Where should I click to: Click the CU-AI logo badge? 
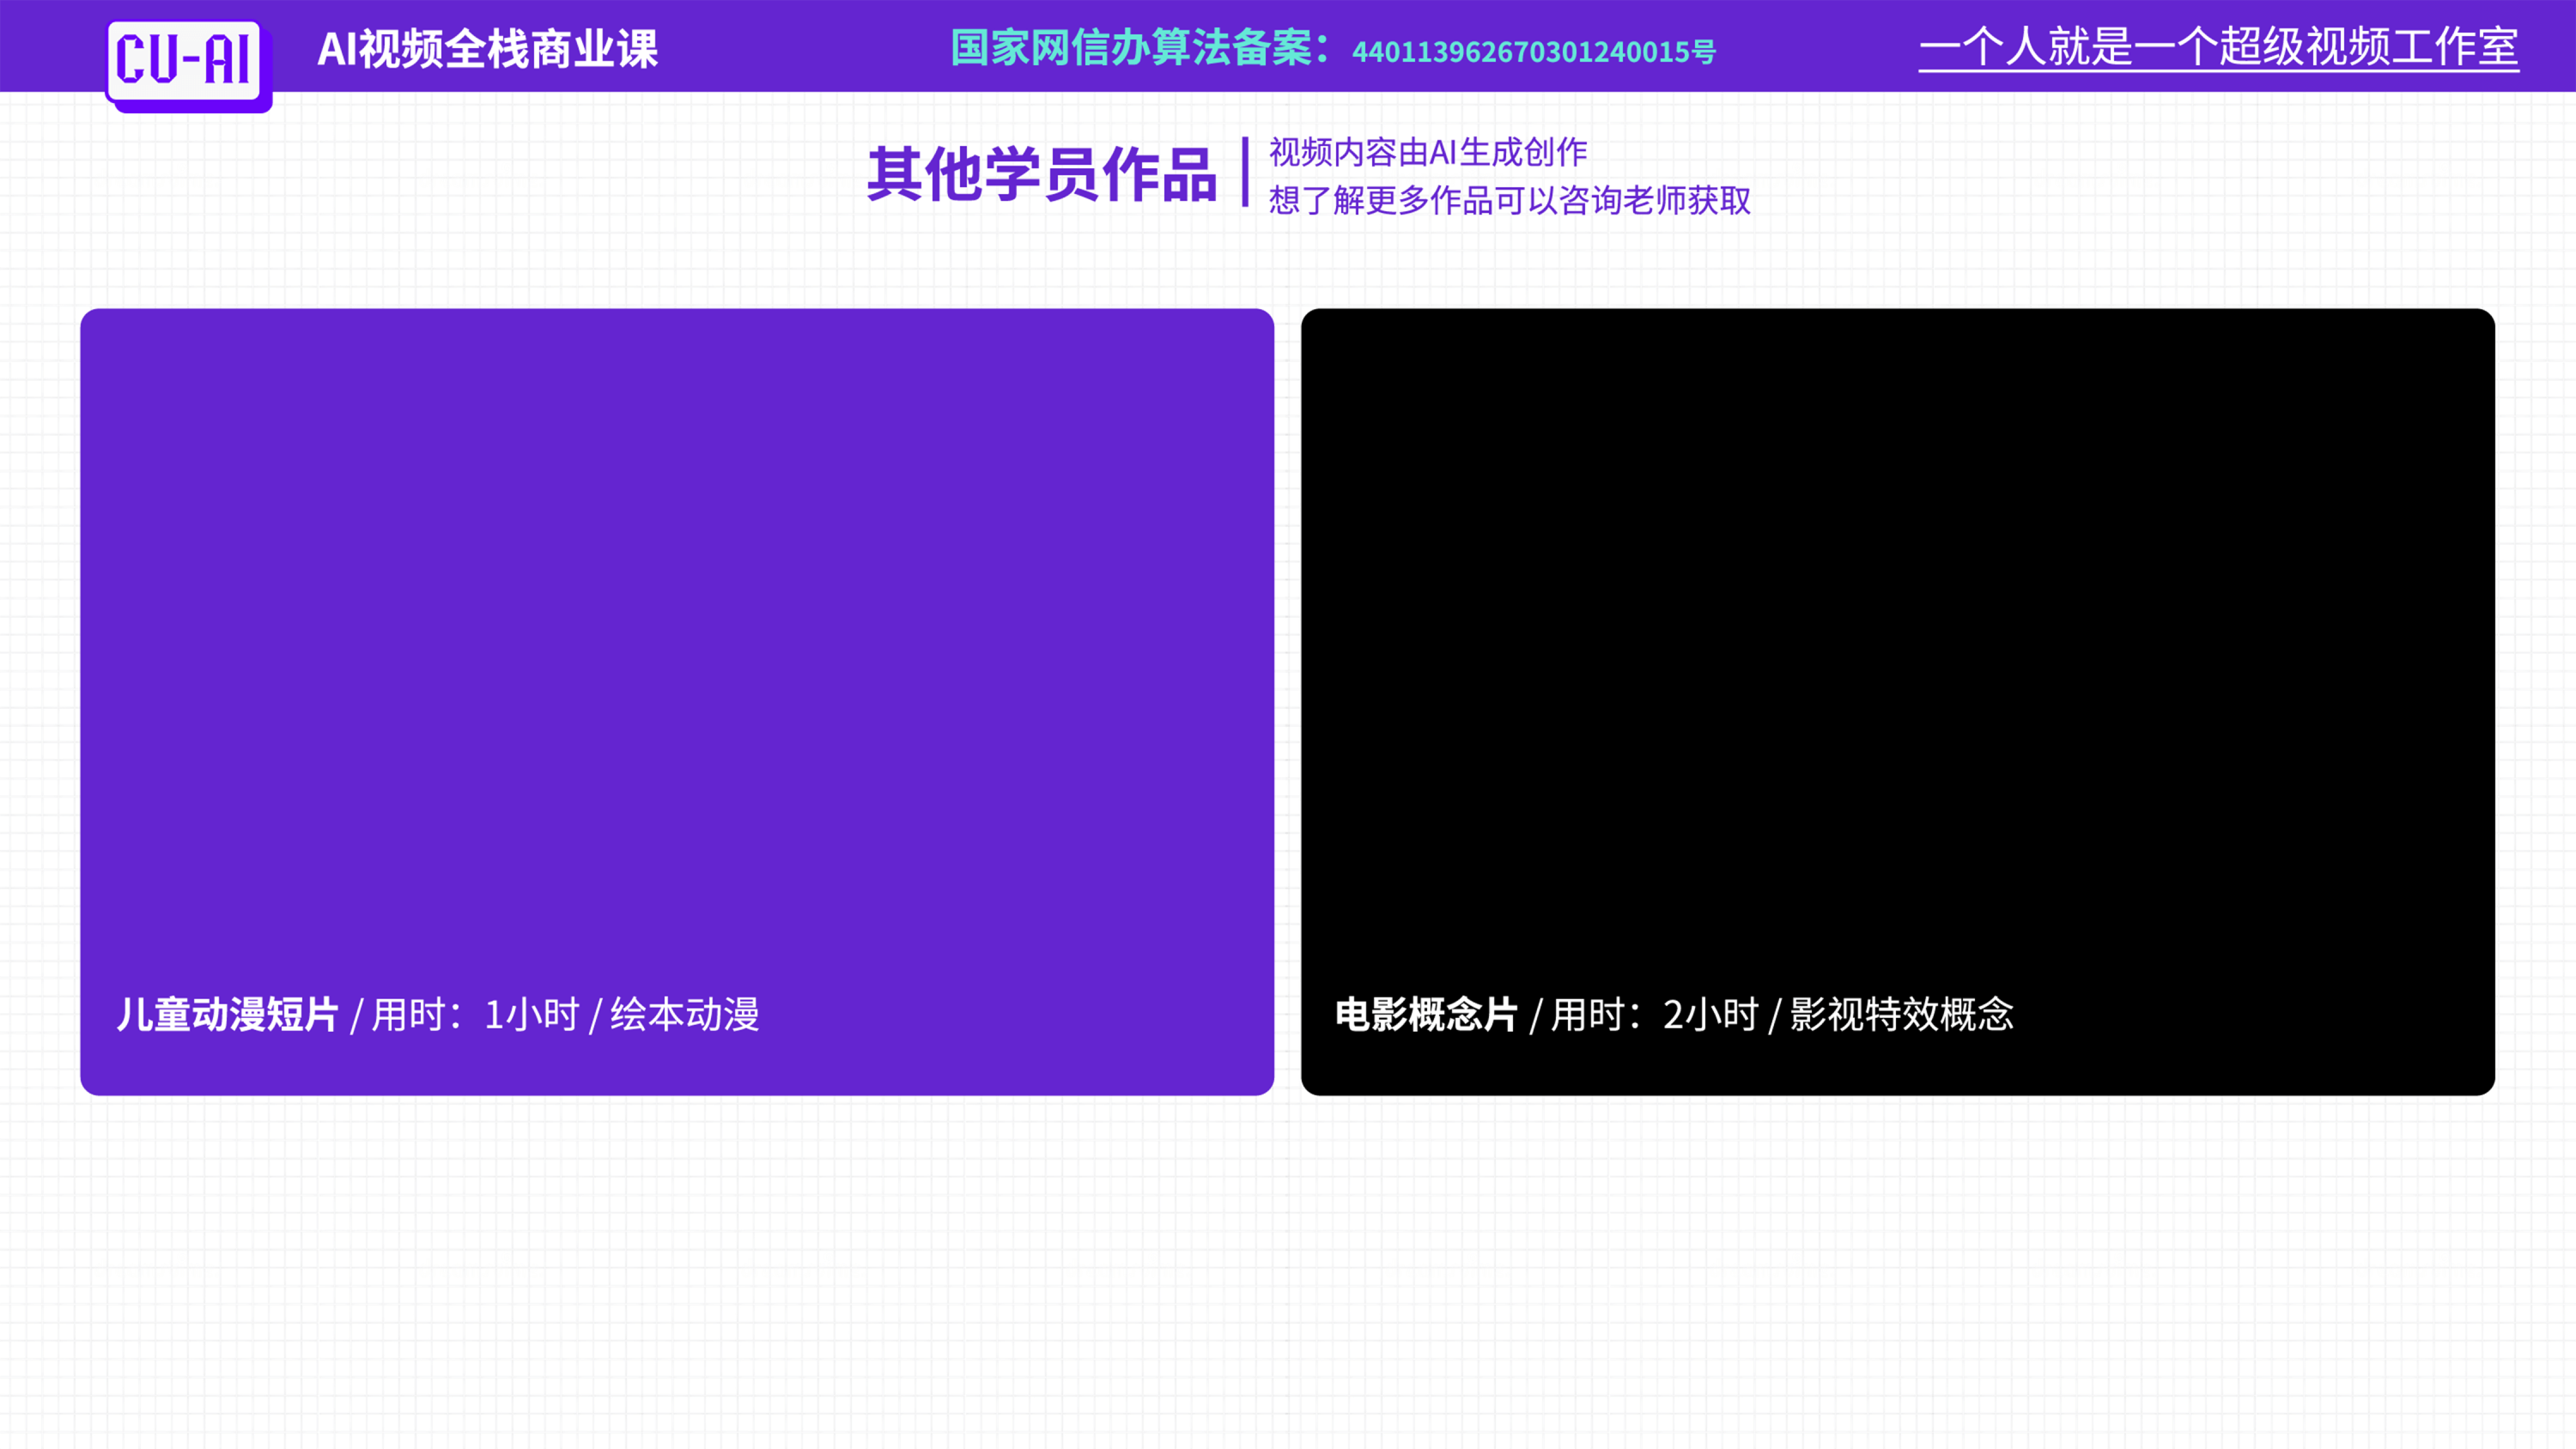(x=183, y=59)
